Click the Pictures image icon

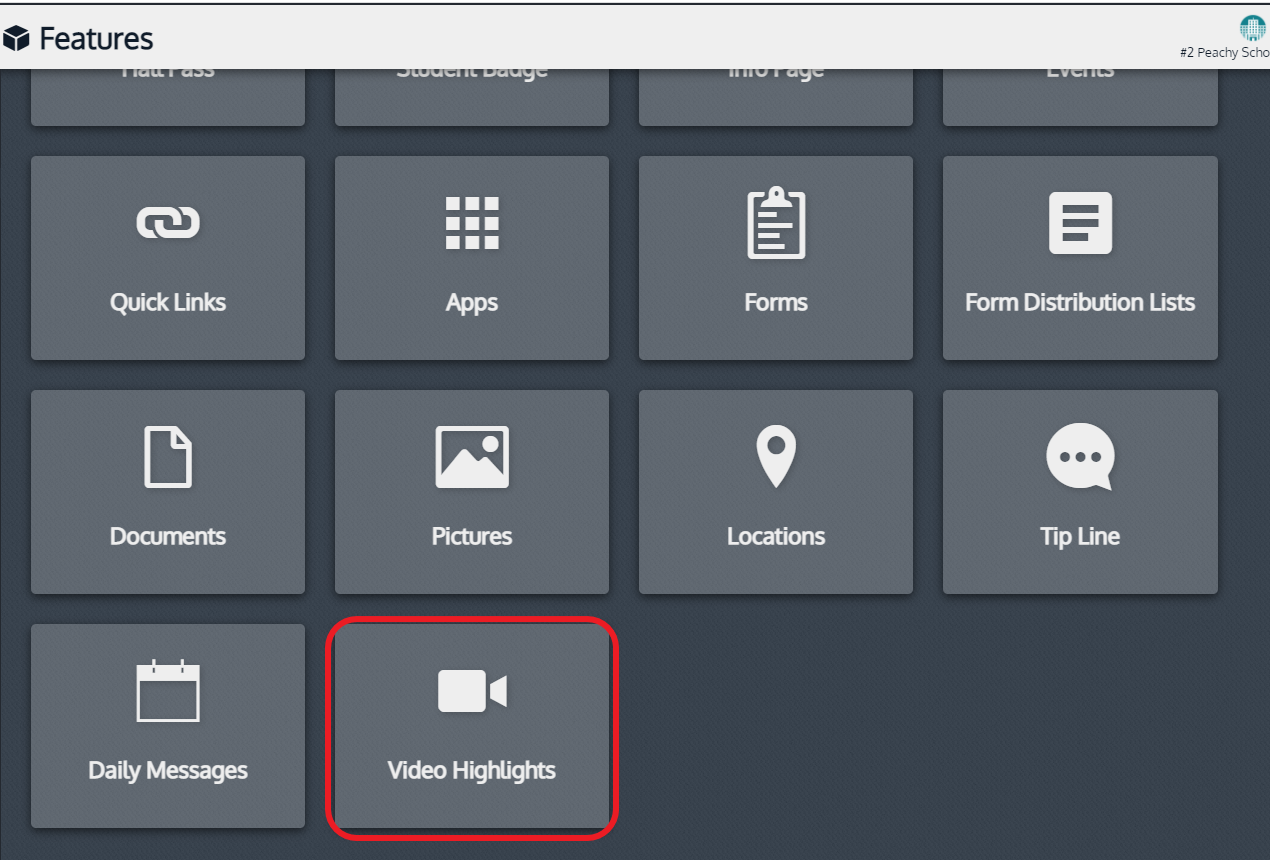pyautogui.click(x=472, y=457)
